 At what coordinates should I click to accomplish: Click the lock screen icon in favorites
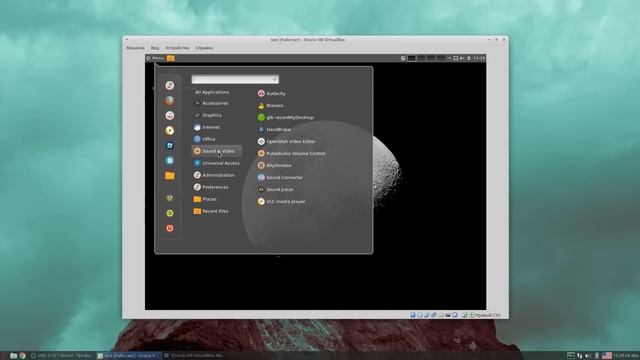pyautogui.click(x=170, y=198)
